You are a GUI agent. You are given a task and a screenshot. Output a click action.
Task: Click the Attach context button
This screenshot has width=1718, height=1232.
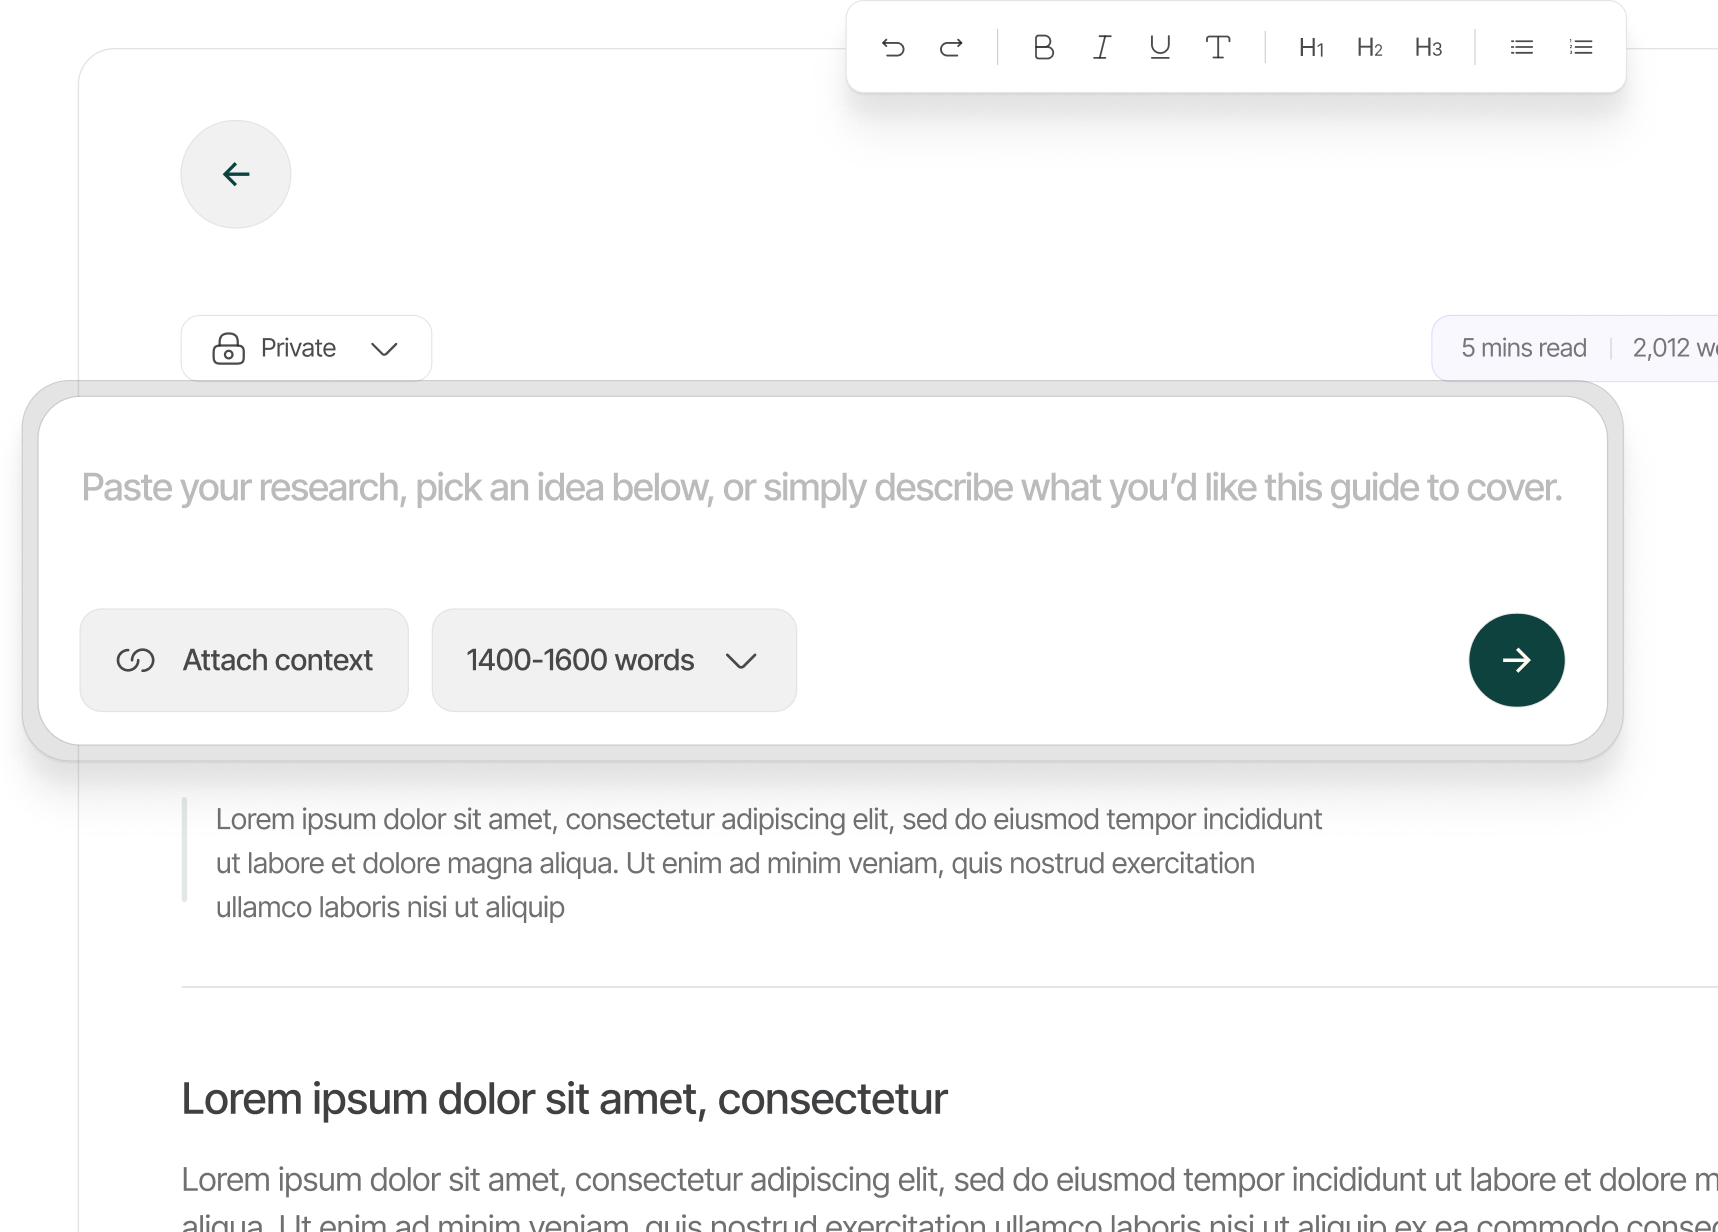[244, 660]
